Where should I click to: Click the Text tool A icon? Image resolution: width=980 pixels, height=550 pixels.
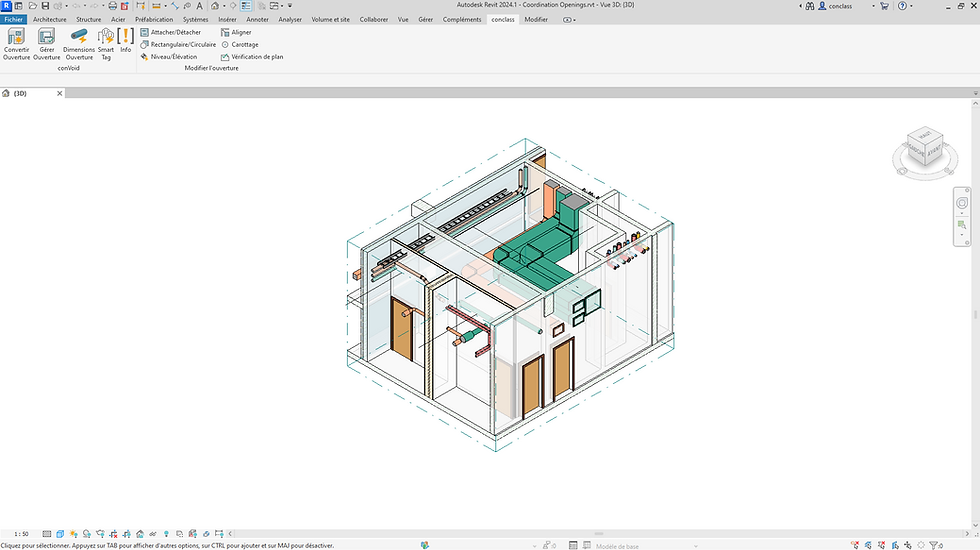[200, 6]
